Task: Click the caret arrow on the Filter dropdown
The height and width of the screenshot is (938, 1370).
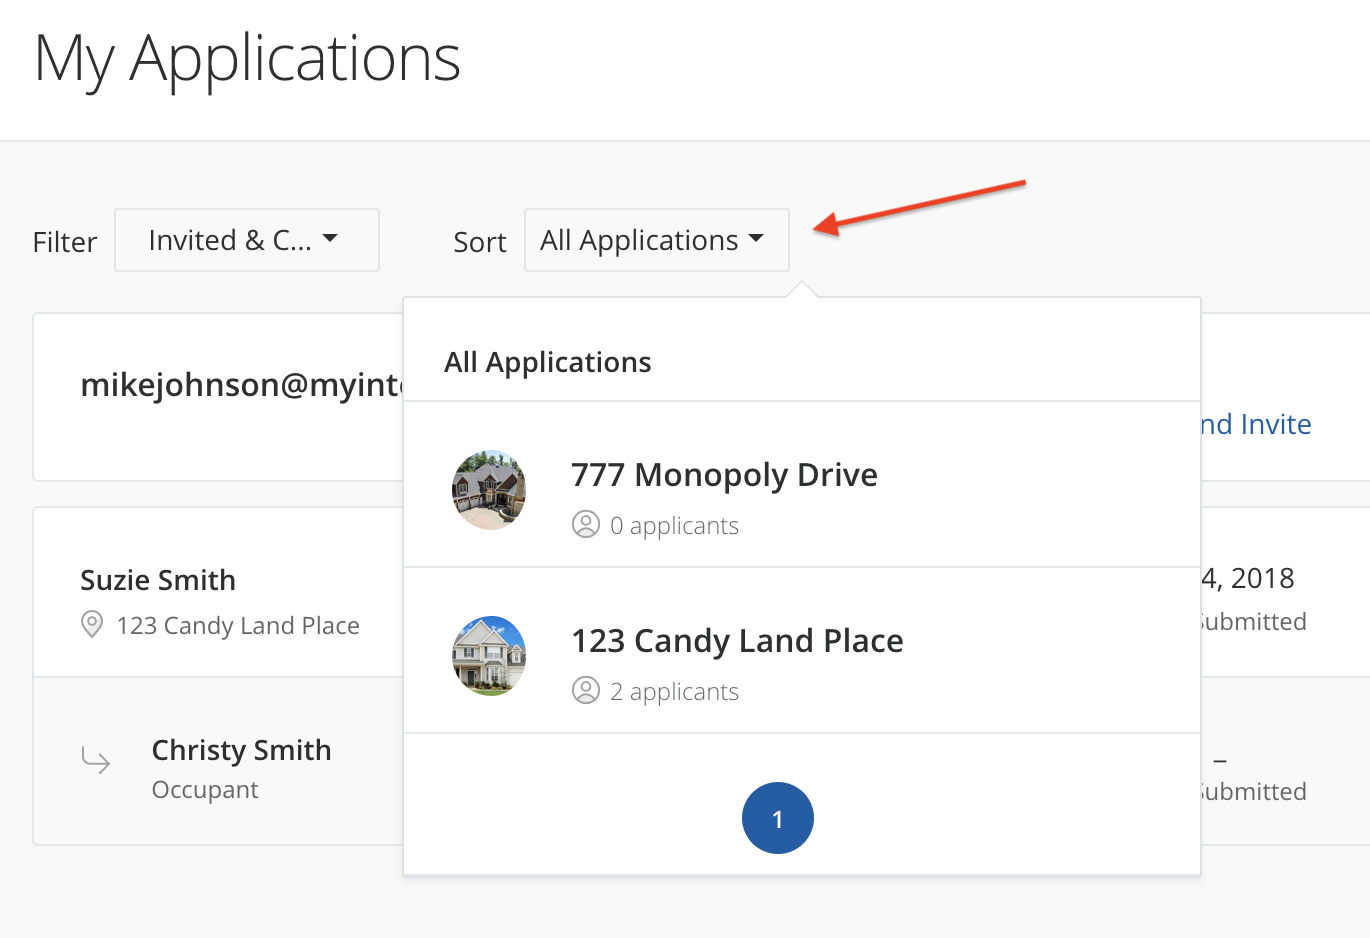Action: tap(330, 239)
